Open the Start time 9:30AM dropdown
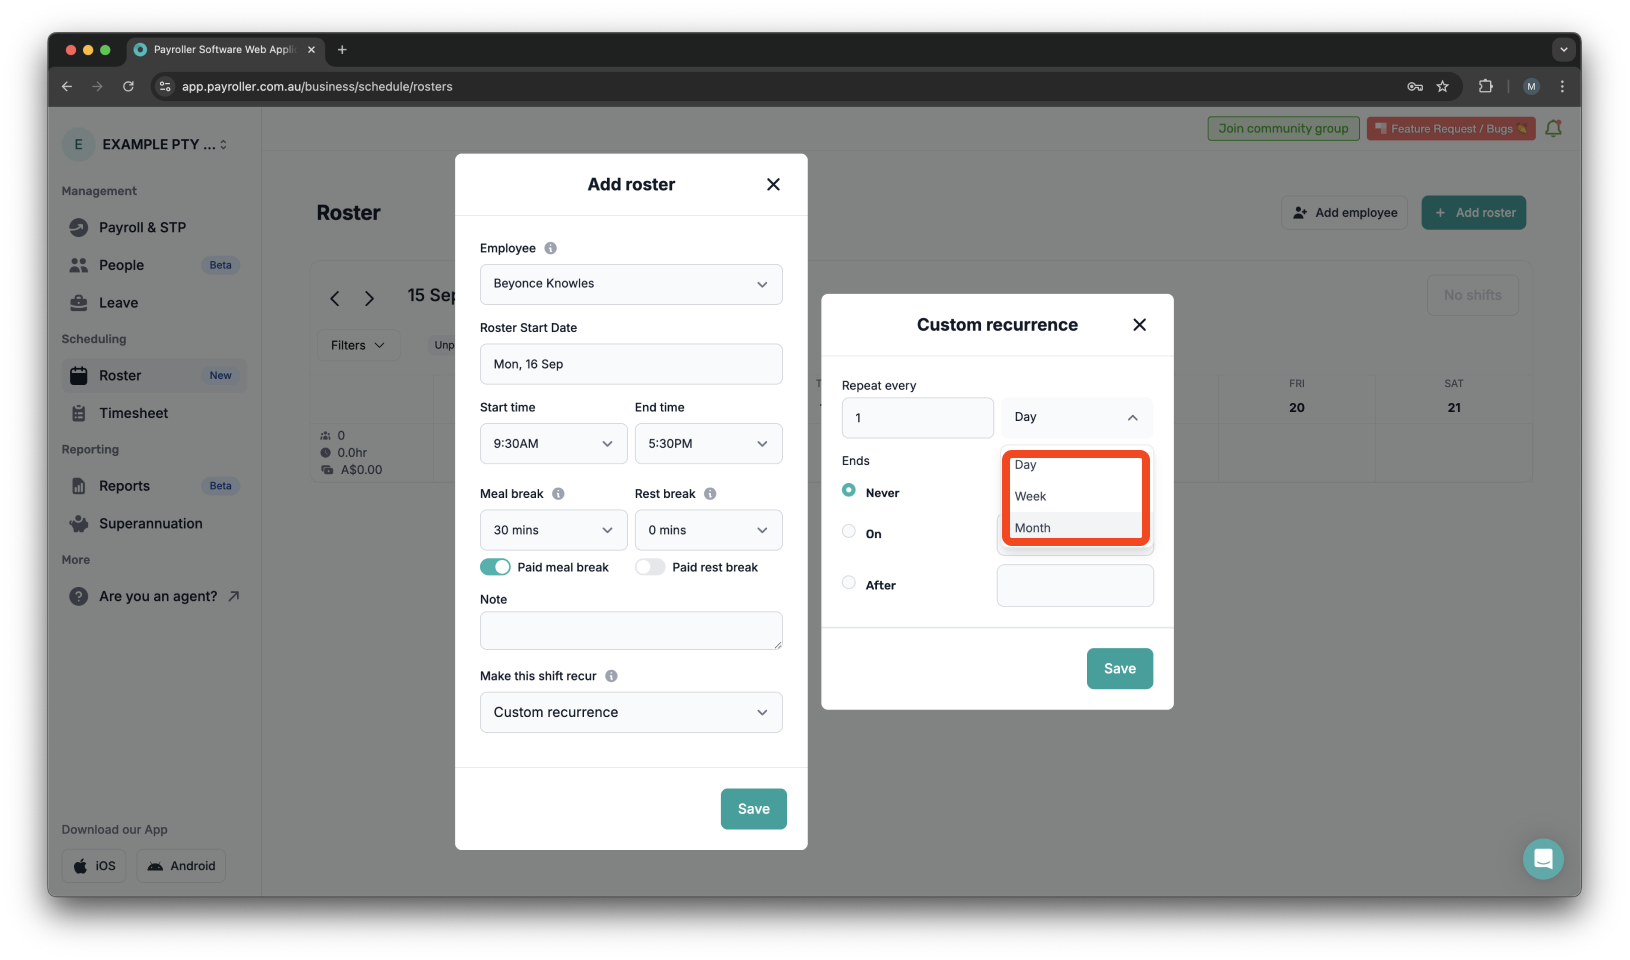1630x960 pixels. tap(554, 444)
